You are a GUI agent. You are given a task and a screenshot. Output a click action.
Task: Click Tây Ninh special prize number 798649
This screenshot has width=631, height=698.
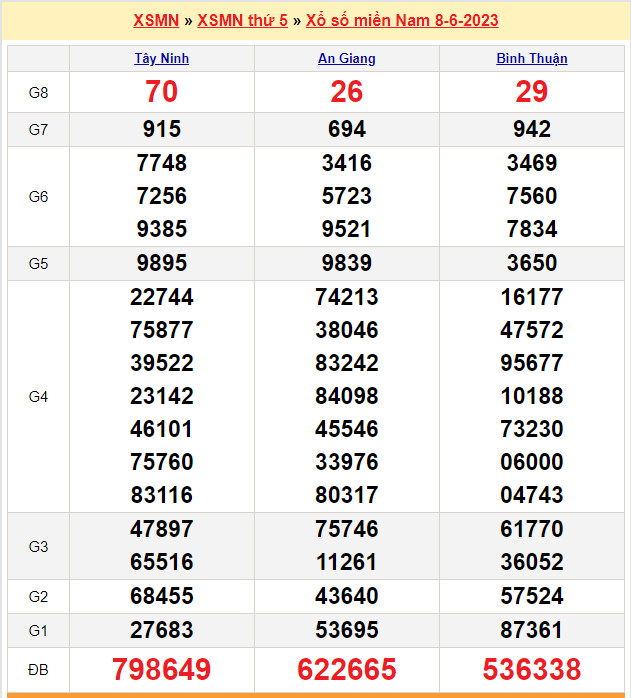(x=161, y=669)
